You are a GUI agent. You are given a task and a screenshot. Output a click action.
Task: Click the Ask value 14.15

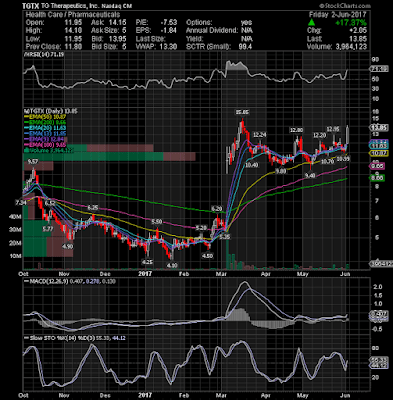pos(119,23)
